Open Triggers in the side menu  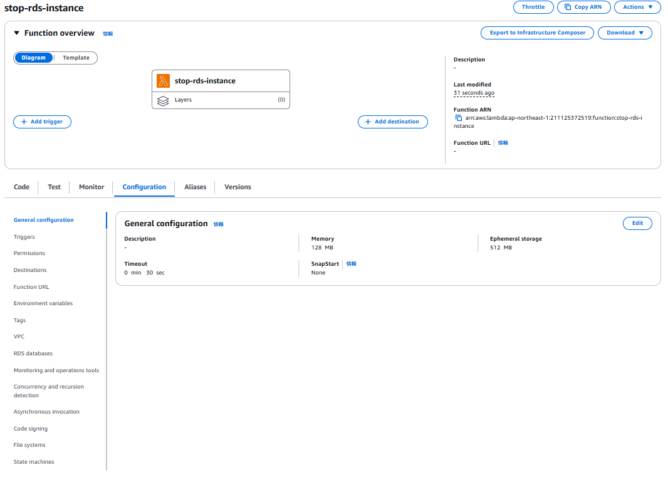(24, 237)
